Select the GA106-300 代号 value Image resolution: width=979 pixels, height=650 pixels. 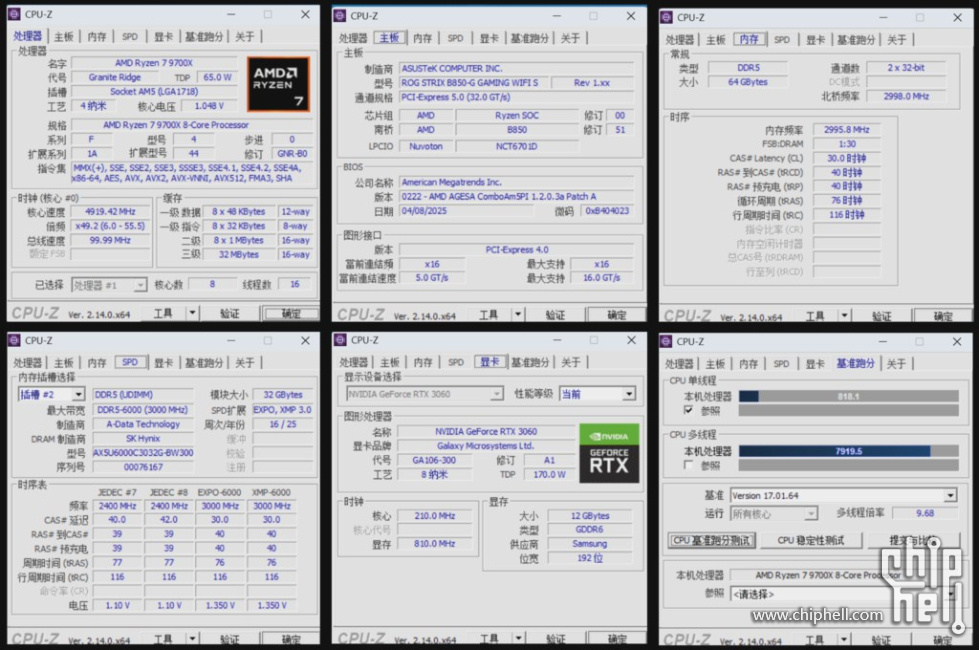click(x=434, y=460)
